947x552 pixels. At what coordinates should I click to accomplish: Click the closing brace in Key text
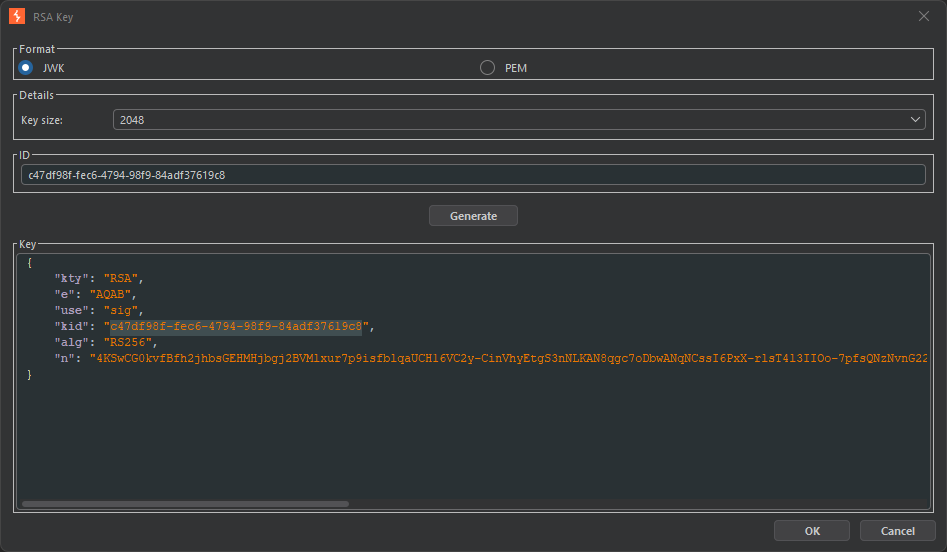(x=29, y=374)
